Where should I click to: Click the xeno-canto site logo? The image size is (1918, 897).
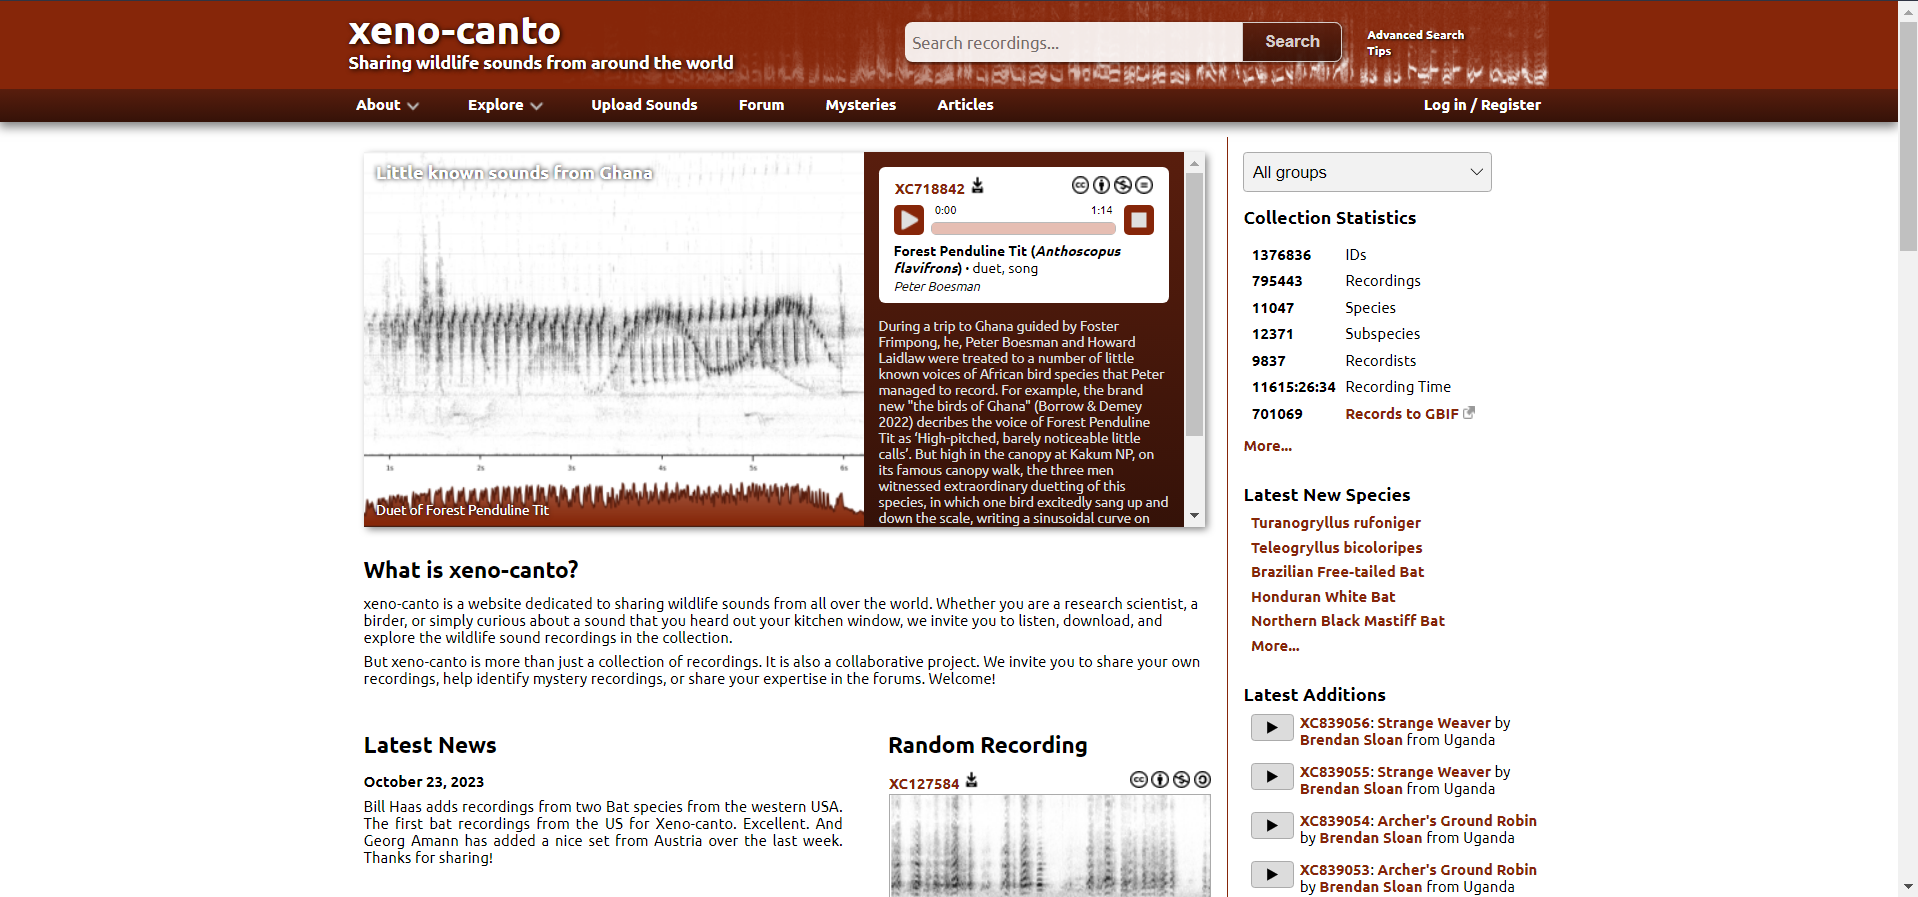coord(454,31)
